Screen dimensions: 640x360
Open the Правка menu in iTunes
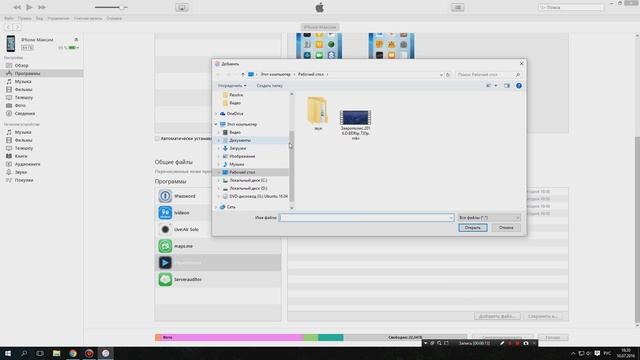pos(24,18)
